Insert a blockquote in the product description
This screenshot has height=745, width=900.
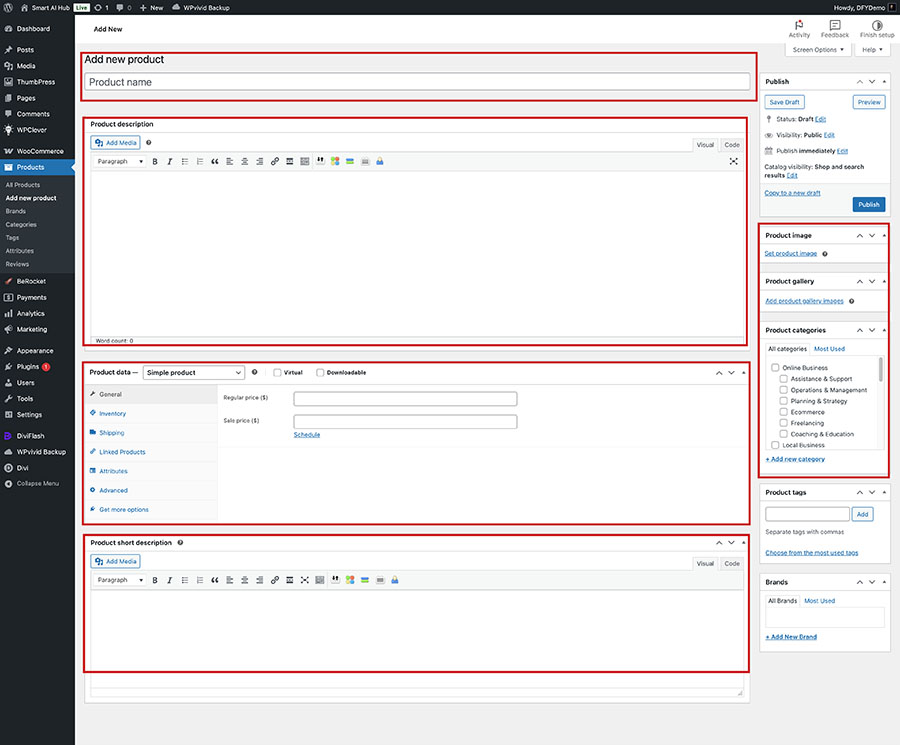click(x=215, y=161)
